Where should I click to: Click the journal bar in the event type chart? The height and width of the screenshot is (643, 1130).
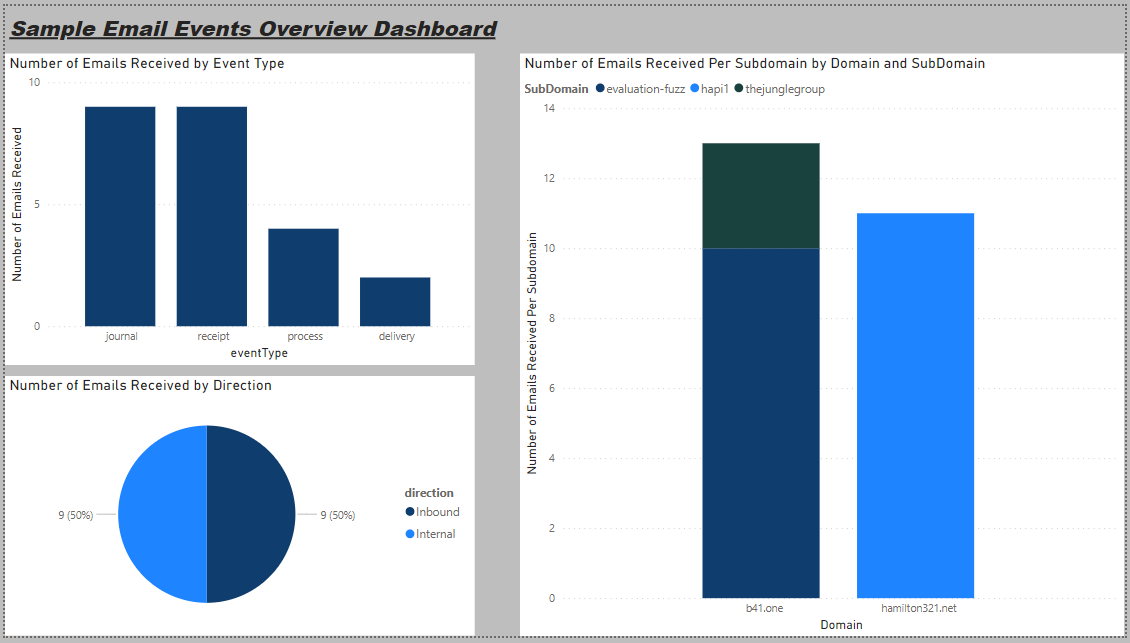(x=120, y=216)
